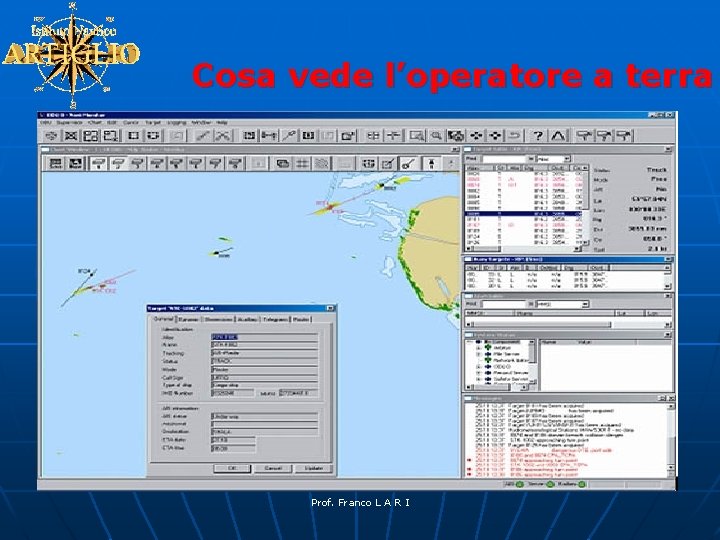This screenshot has height=540, width=720.
Task: Click the Type of ship field in dialog
Action: [x=264, y=385]
